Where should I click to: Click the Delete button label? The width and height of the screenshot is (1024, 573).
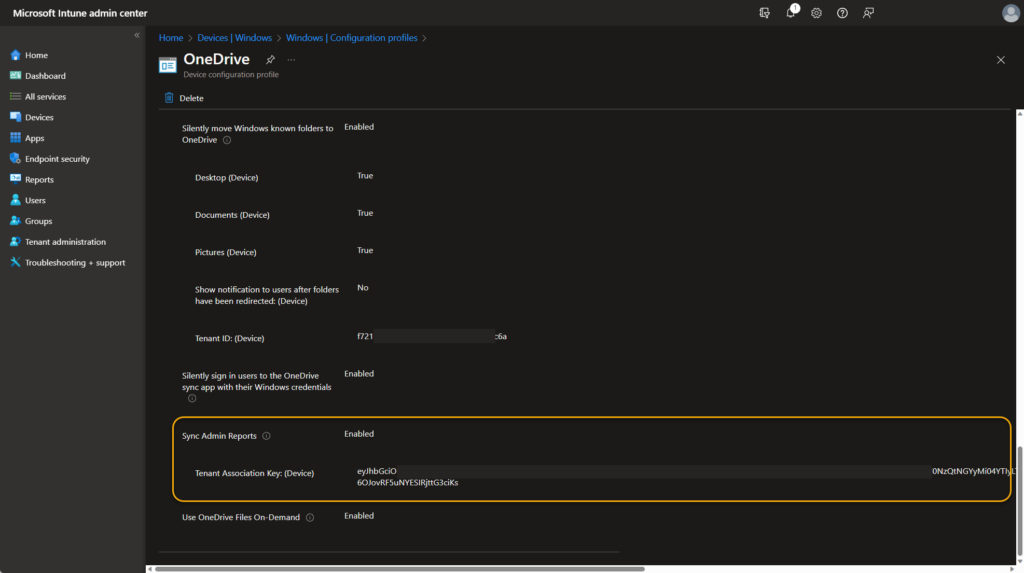pos(191,98)
